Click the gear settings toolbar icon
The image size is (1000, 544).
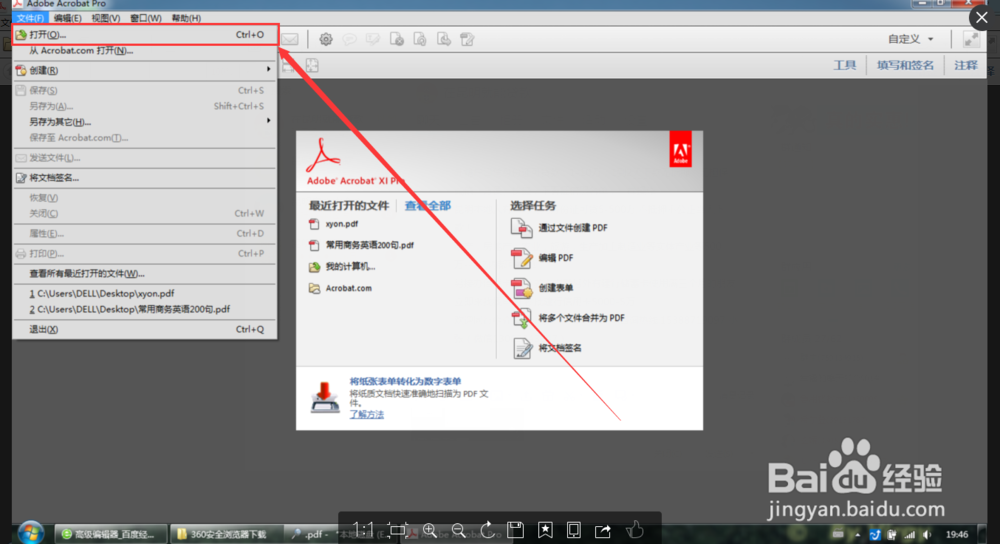pyautogui.click(x=326, y=40)
